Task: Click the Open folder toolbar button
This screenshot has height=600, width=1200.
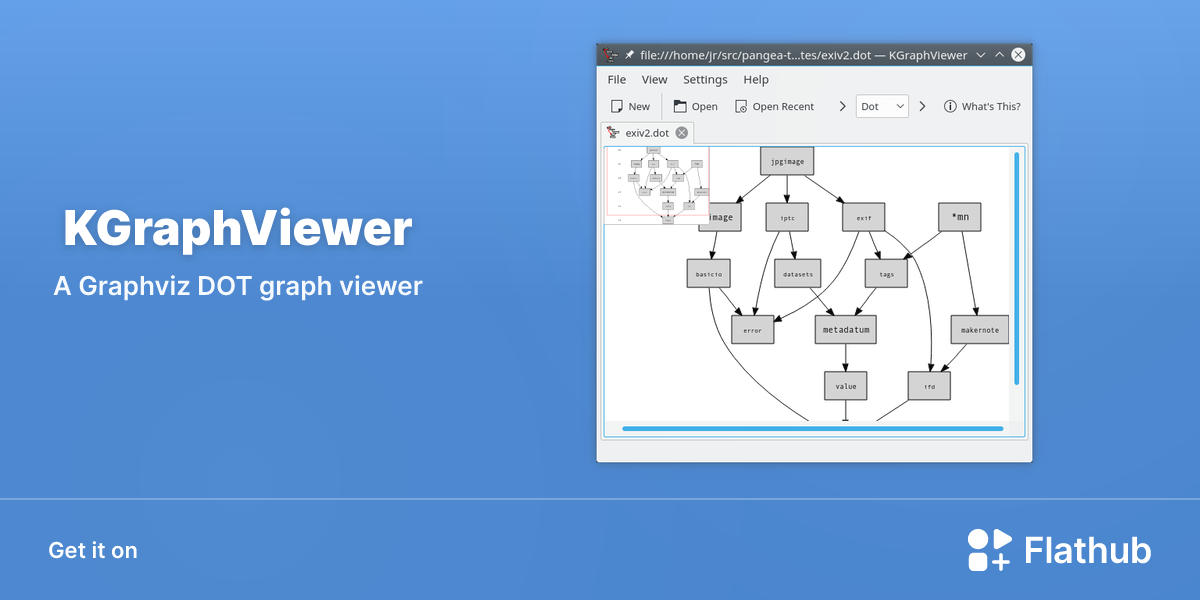Action: pos(695,106)
